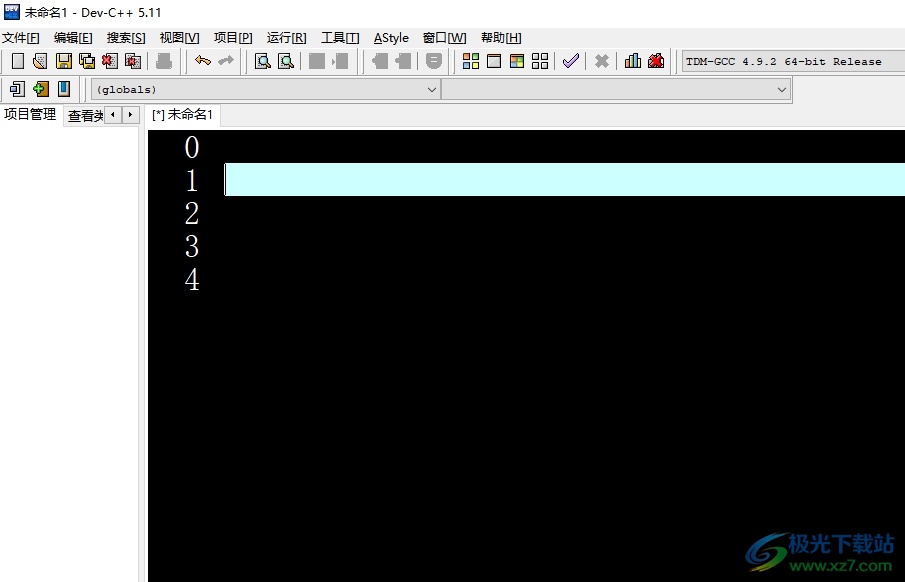Click the New file icon
The image size is (905, 582).
[x=18, y=61]
